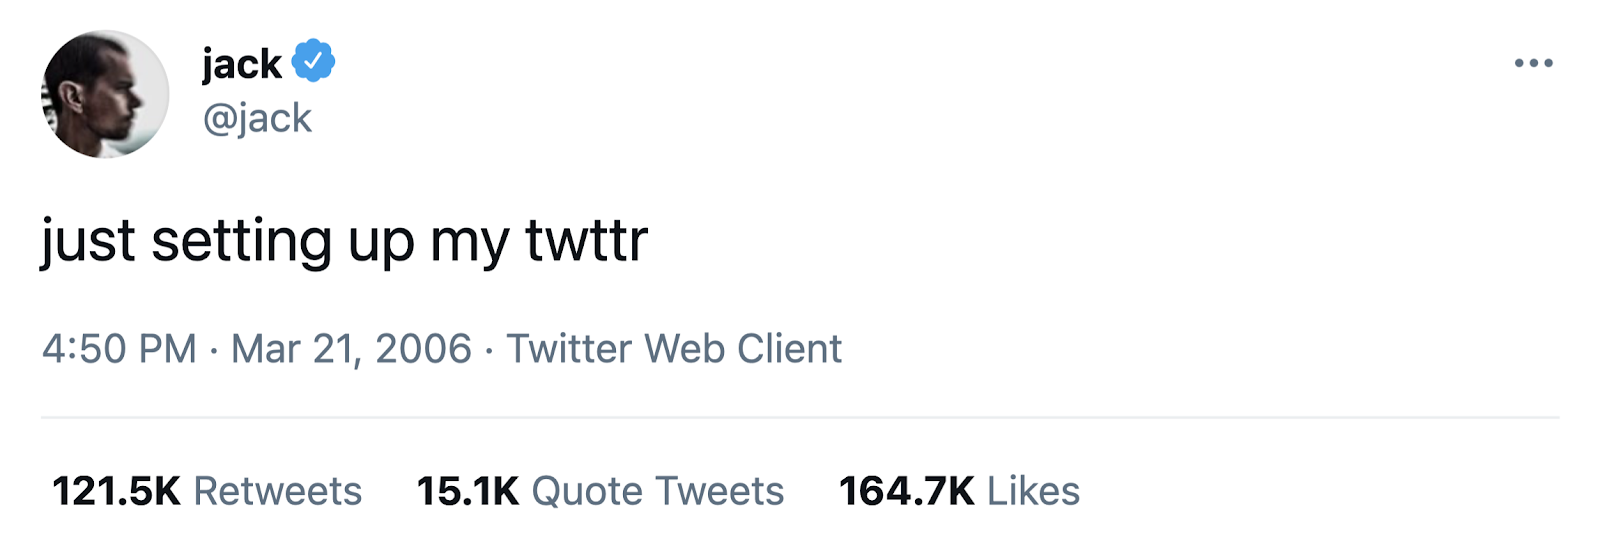Open the @jack handle link
This screenshot has height=555, width=1600.
pyautogui.click(x=257, y=118)
